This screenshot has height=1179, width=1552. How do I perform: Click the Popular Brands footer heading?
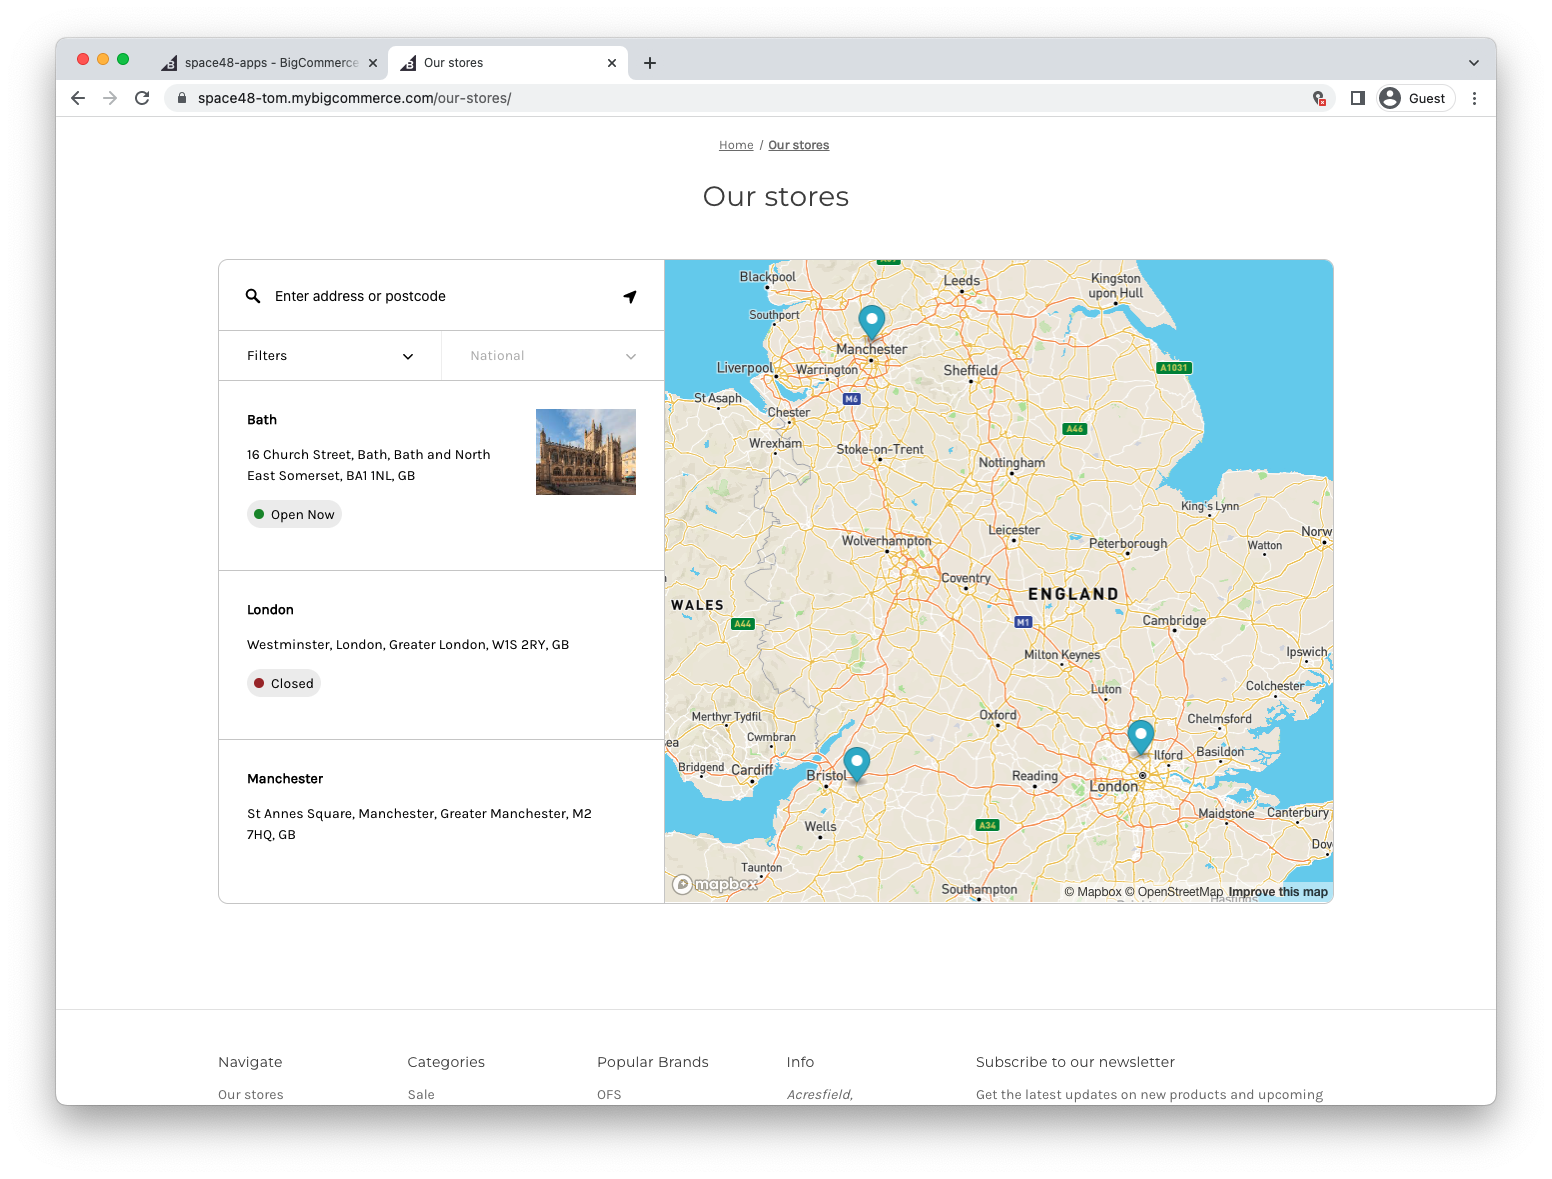[653, 1062]
